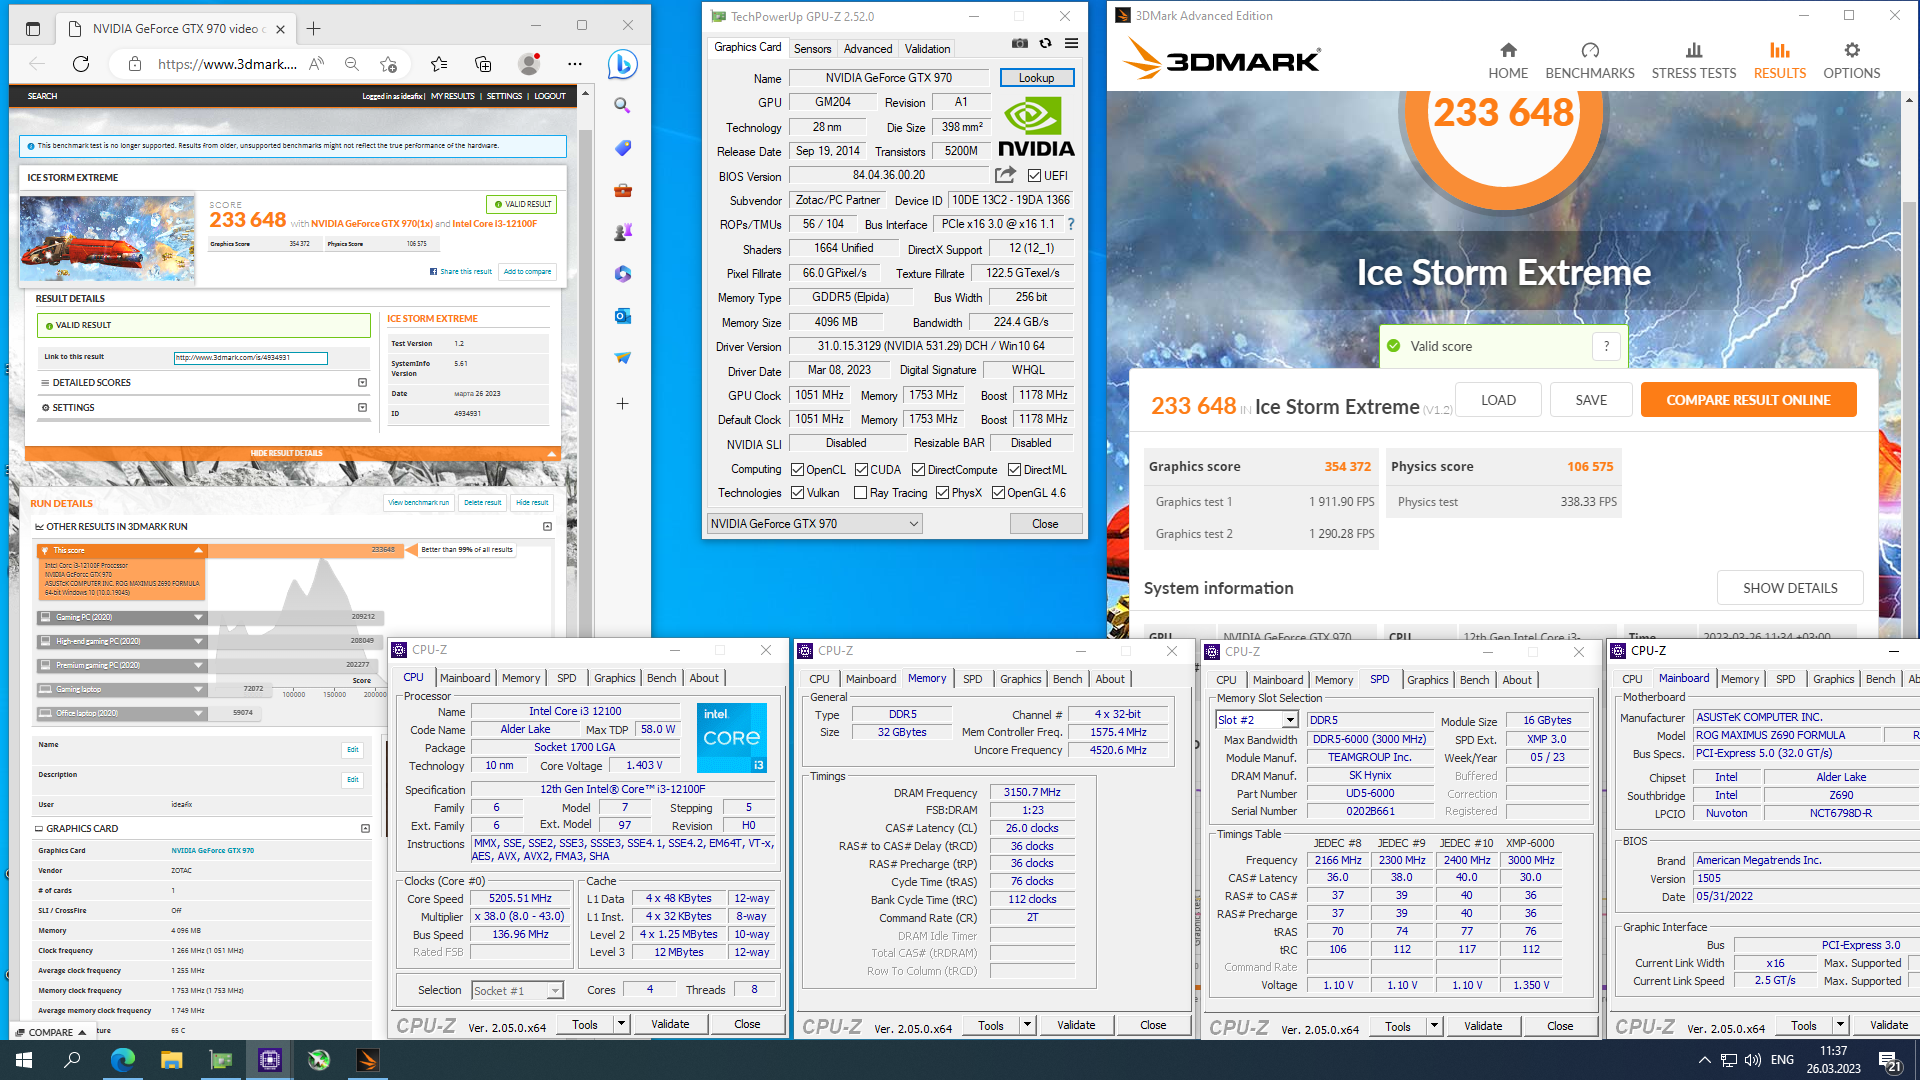The image size is (1920, 1080).
Task: Add Edge sidebar item with plus icon
Action: coord(622,403)
